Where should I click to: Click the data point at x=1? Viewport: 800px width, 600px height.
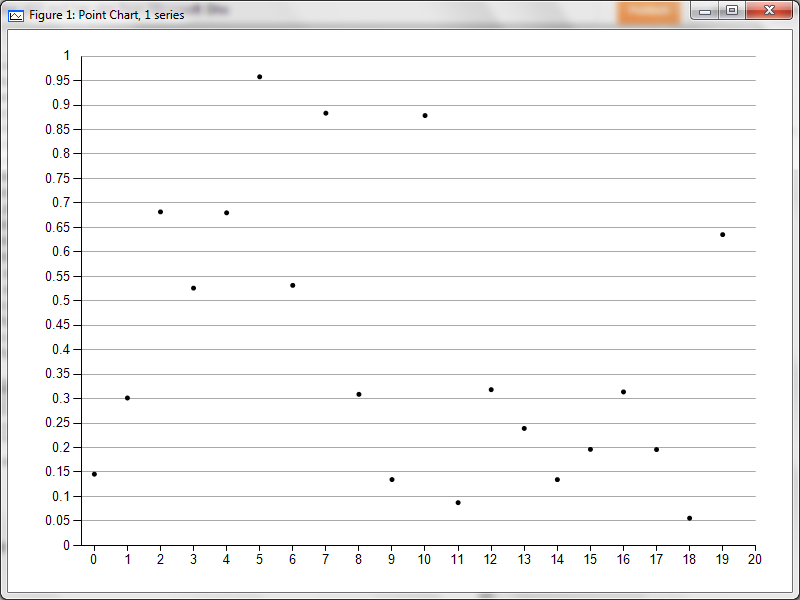tap(128, 398)
